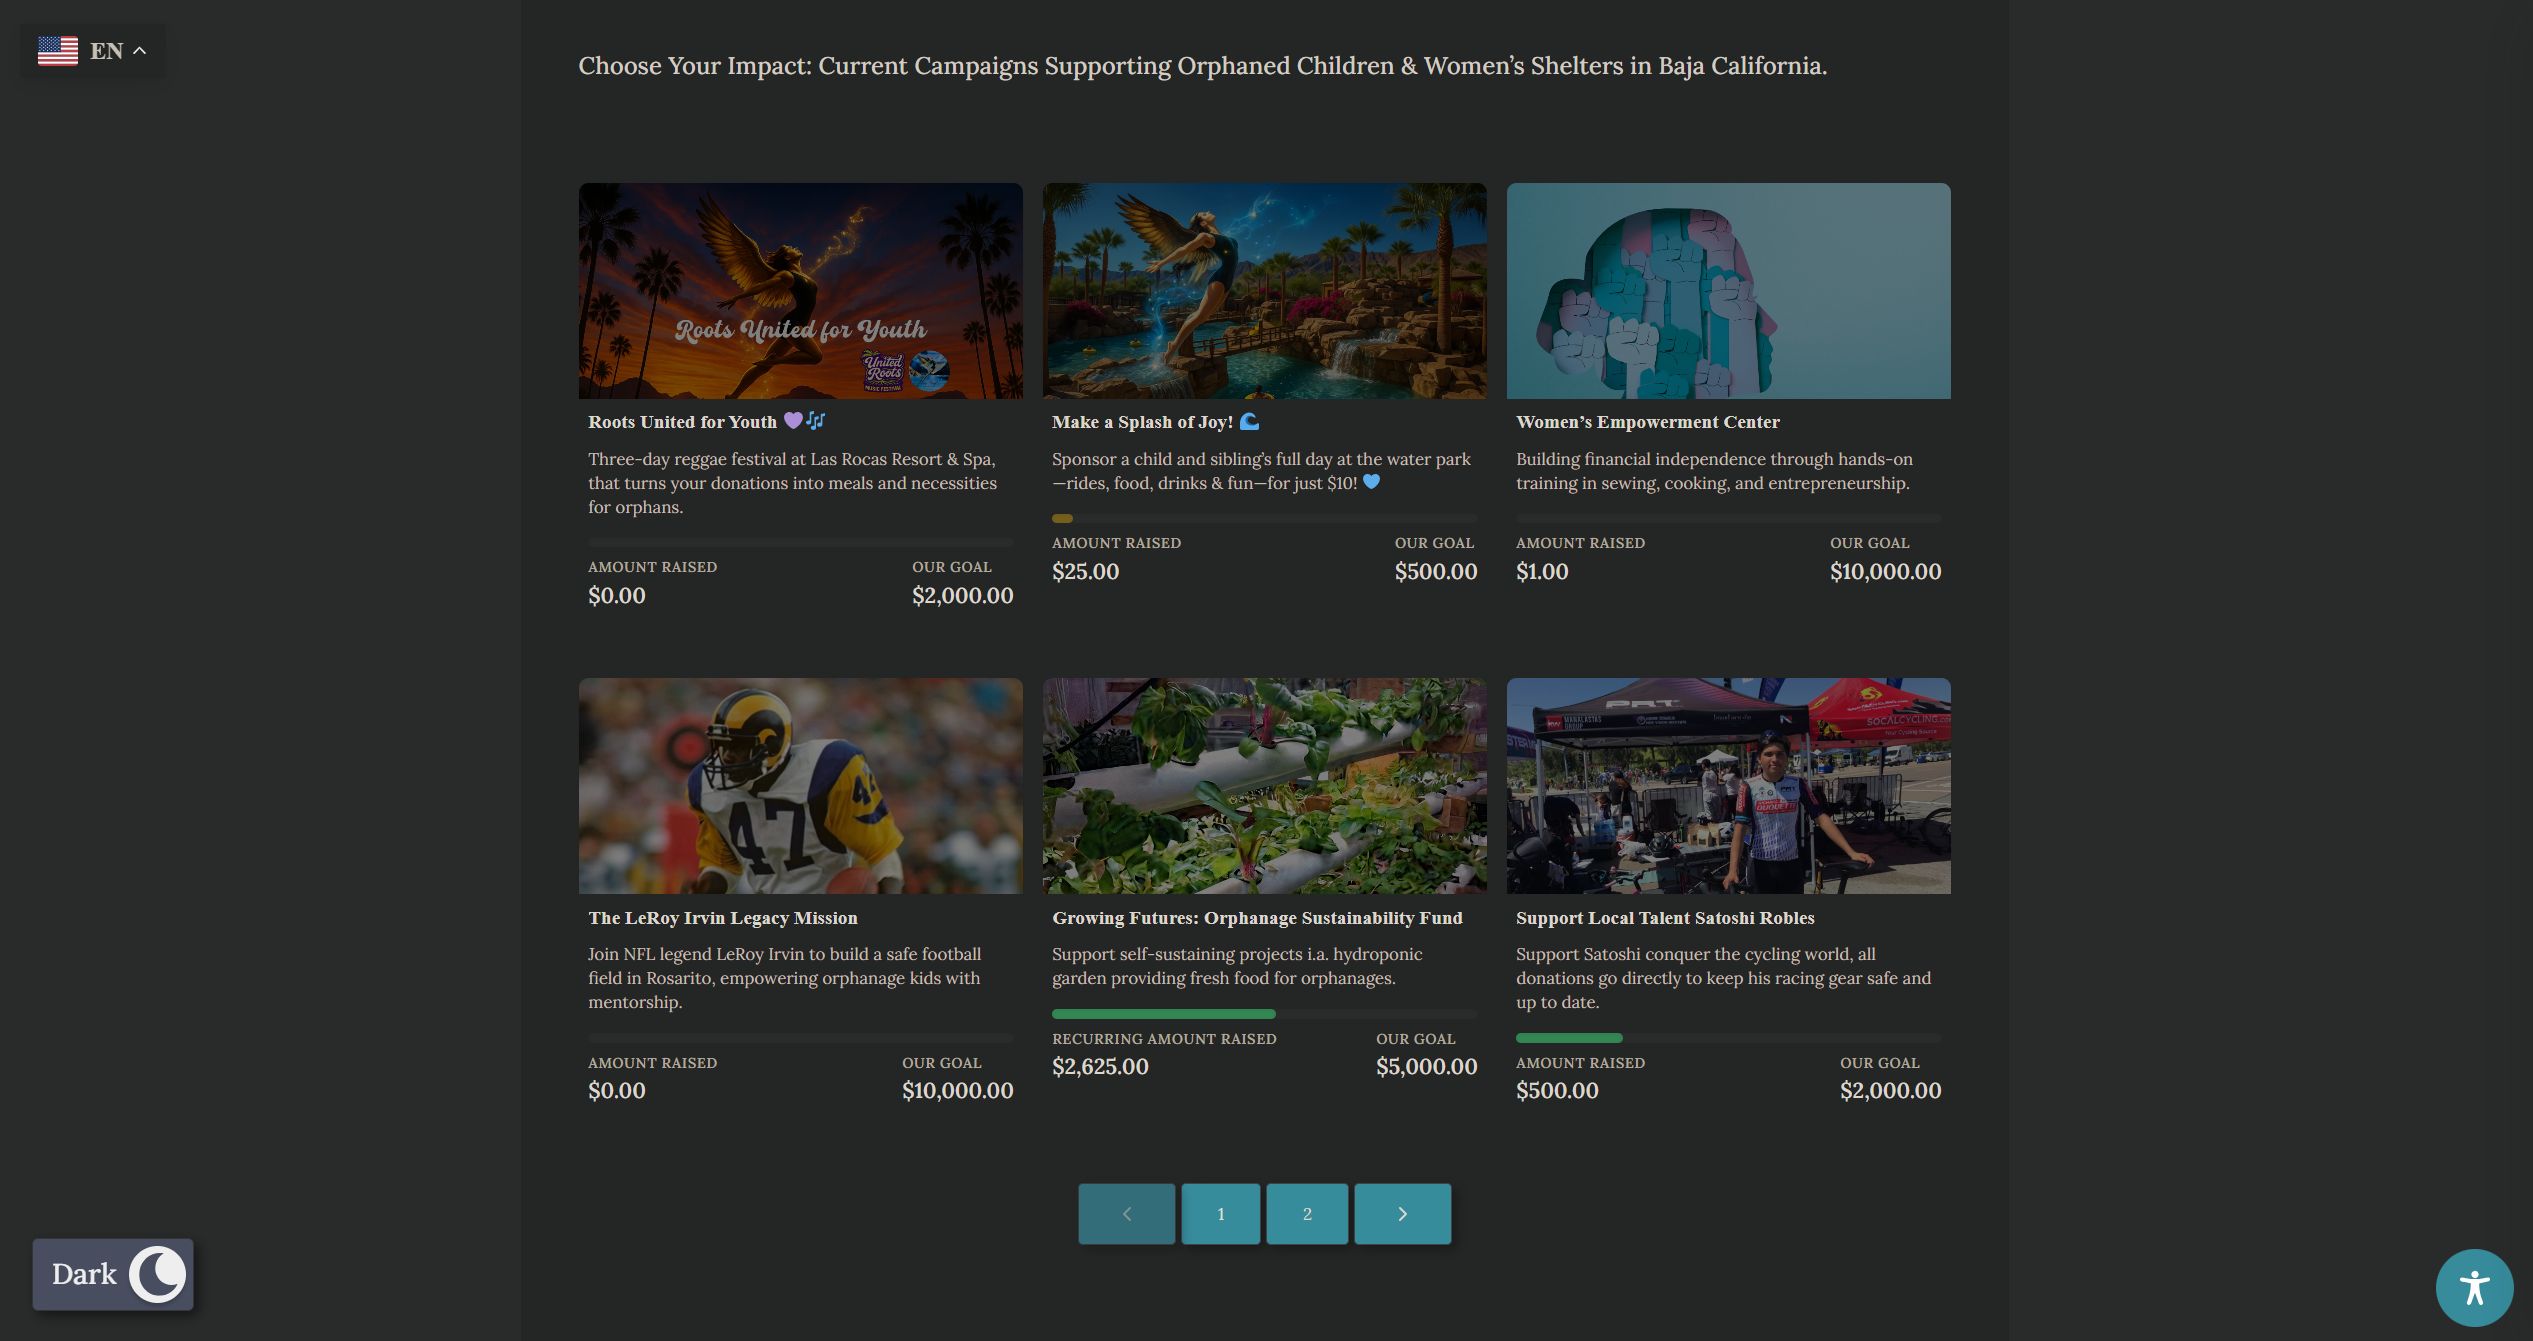Viewport: 2533px width, 1341px height.
Task: Go to next campaigns page arrow
Action: (1402, 1214)
